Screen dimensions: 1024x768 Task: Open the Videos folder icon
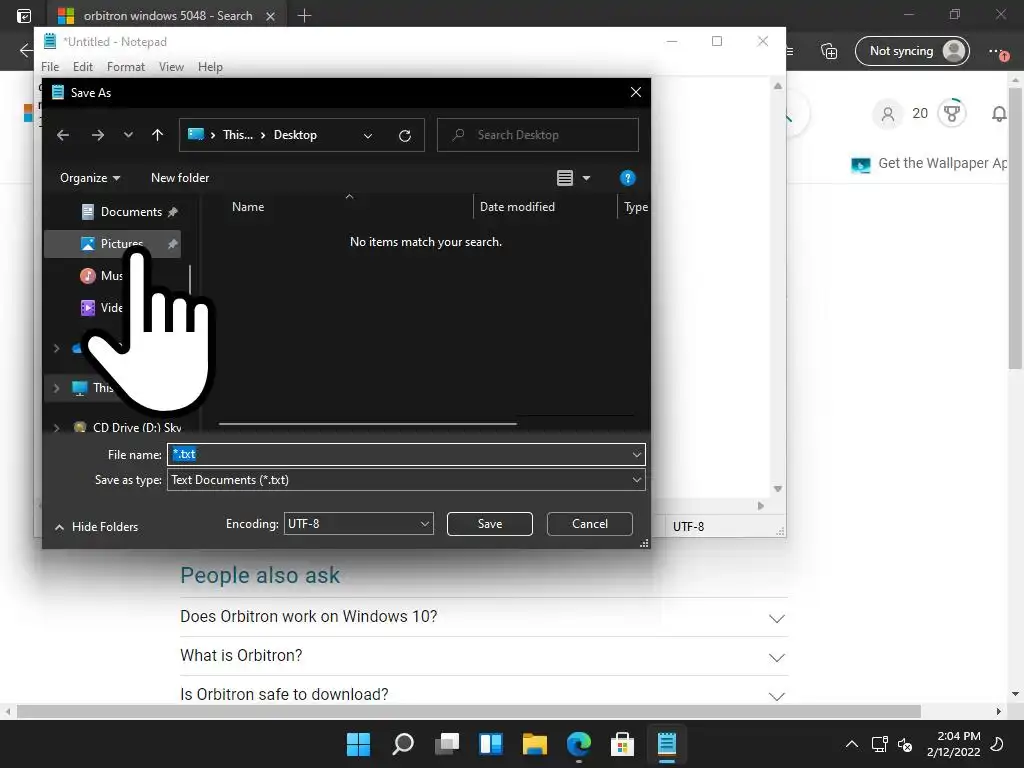pyautogui.click(x=88, y=308)
